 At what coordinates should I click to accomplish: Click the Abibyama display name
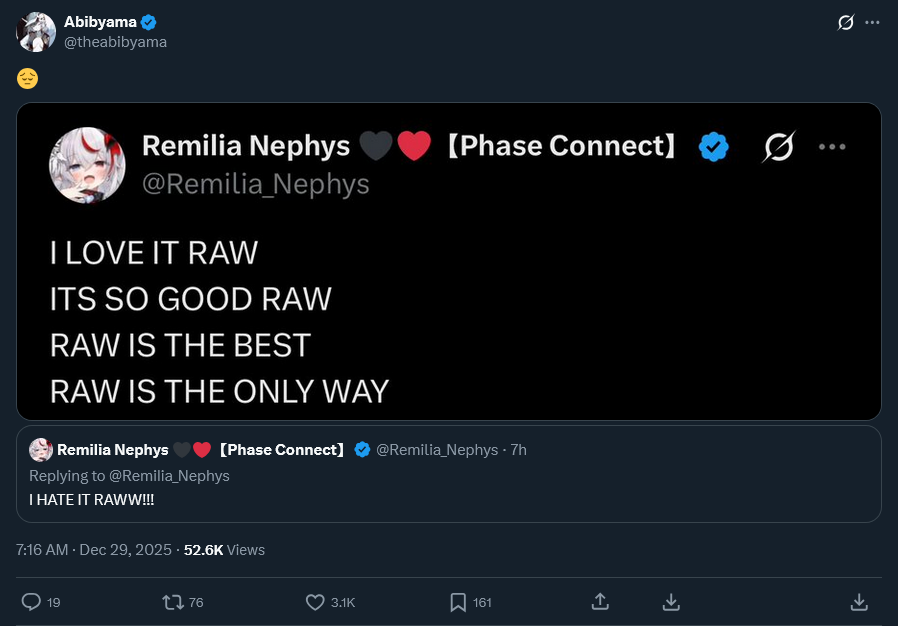(x=100, y=22)
